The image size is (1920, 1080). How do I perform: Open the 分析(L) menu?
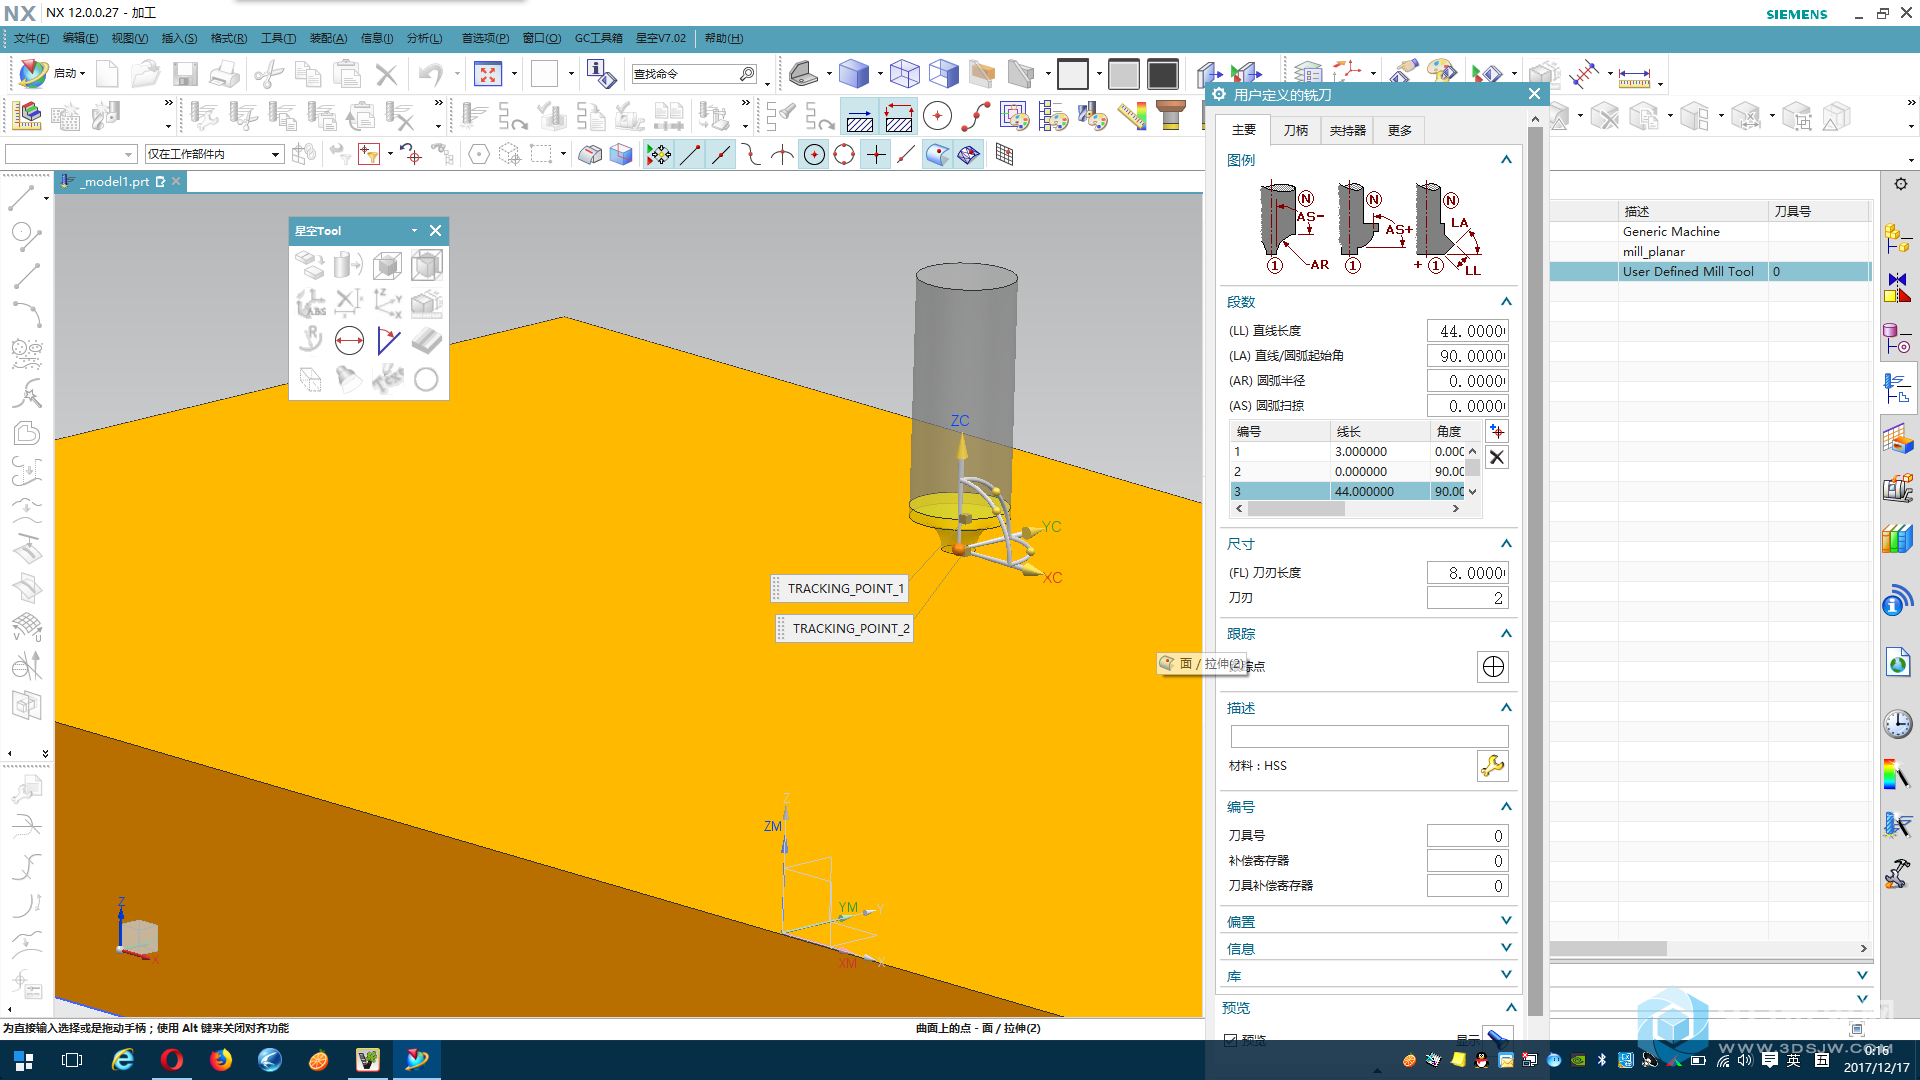point(424,38)
